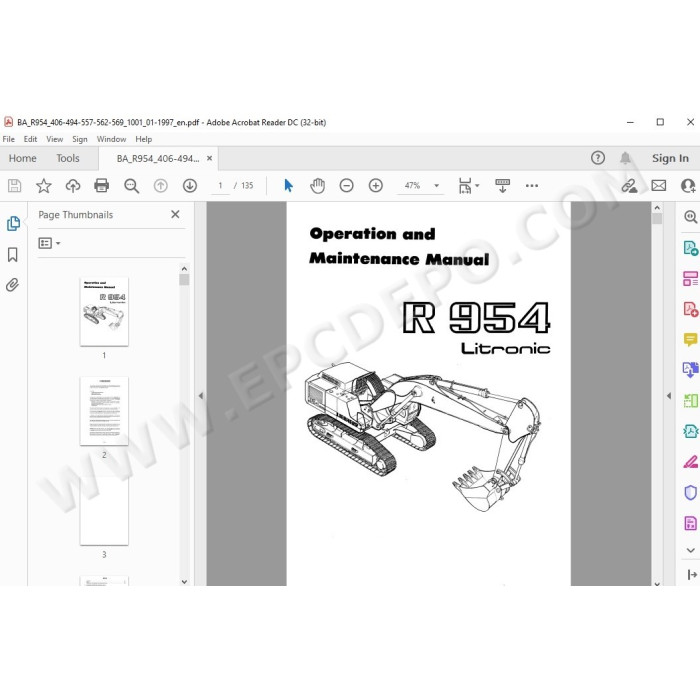Click the thumbnails panel scroll up arrow
The image size is (700, 700).
tap(184, 269)
